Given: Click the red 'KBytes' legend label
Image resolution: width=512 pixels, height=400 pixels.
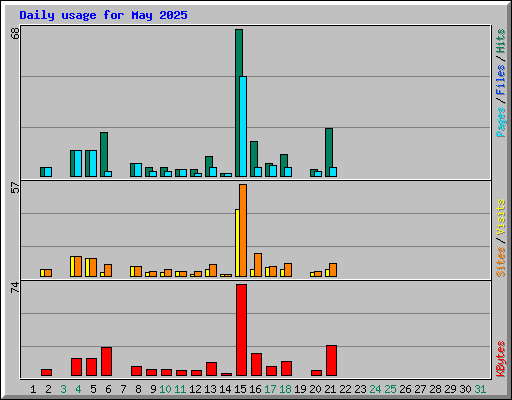Looking at the screenshot, I should tap(501, 359).
